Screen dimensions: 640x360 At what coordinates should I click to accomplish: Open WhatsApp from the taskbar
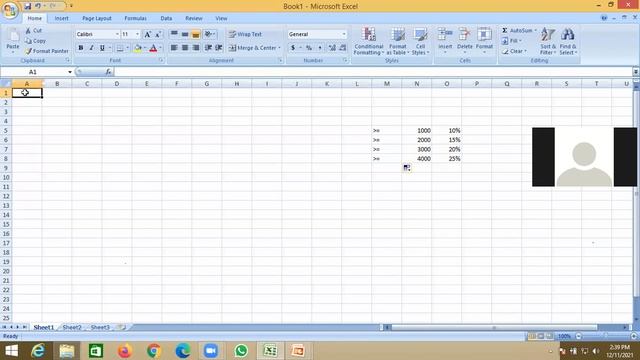point(241,351)
